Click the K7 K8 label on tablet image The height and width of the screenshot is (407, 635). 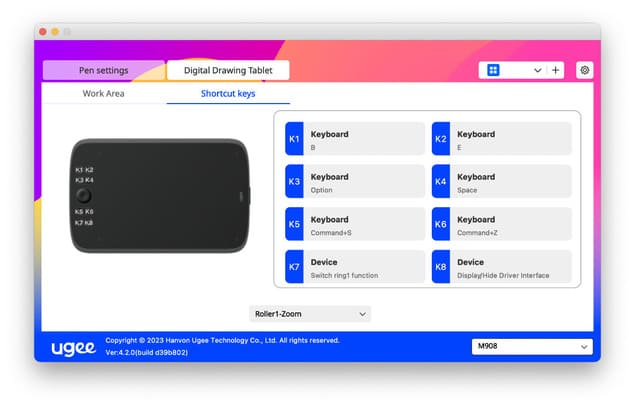tap(84, 223)
